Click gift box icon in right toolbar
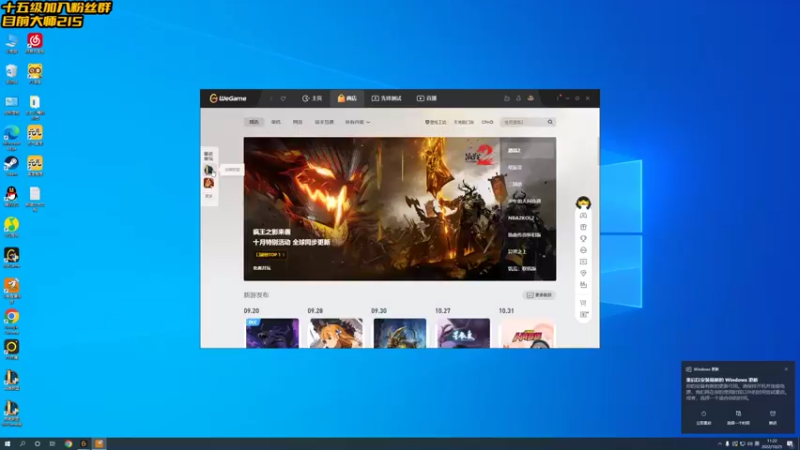Screen dimensions: 800x450 pyautogui.click(x=583, y=227)
